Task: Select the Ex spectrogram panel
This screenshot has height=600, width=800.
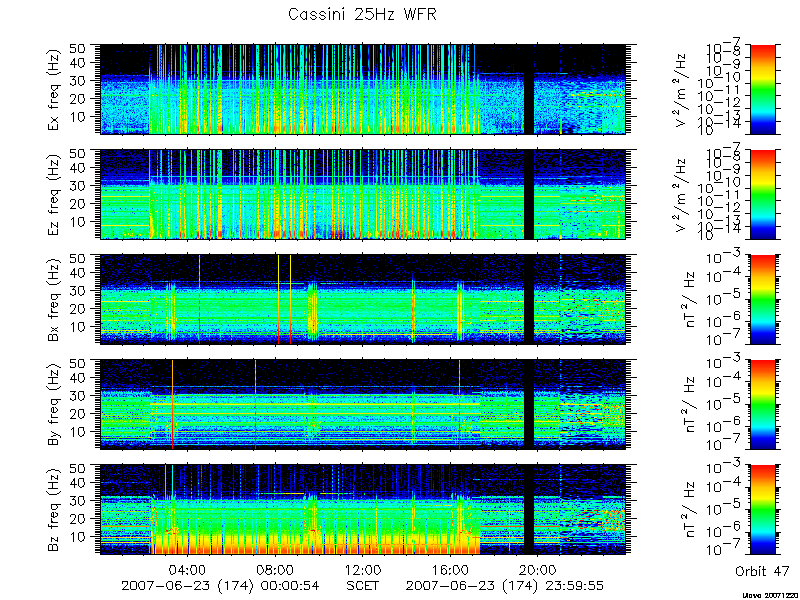Action: point(363,89)
